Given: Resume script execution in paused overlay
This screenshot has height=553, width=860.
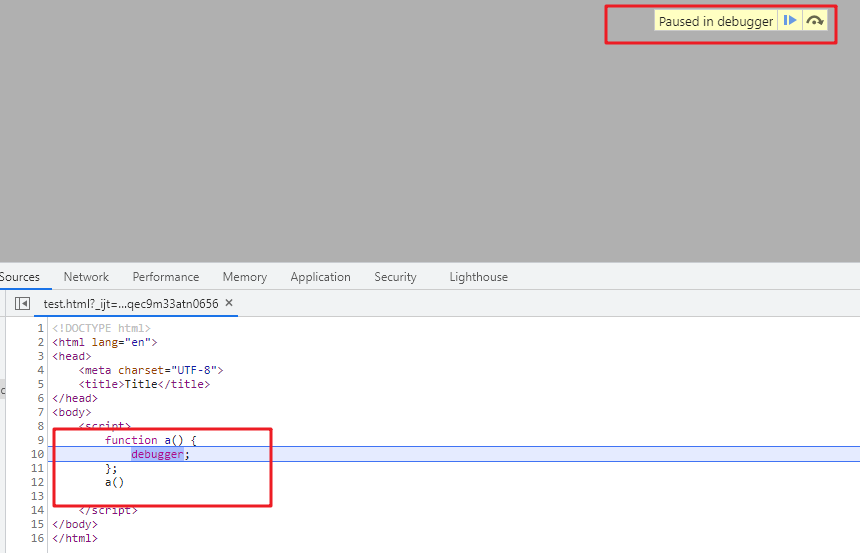Looking at the screenshot, I should click(790, 21).
